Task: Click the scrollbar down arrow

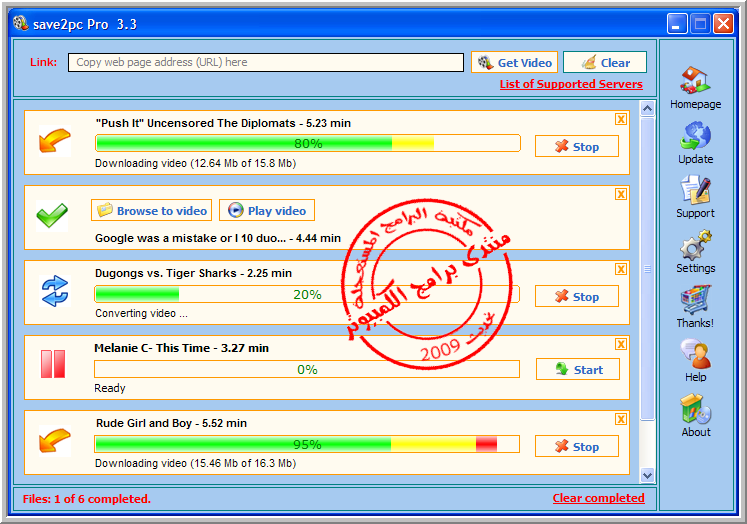Action: coord(647,475)
